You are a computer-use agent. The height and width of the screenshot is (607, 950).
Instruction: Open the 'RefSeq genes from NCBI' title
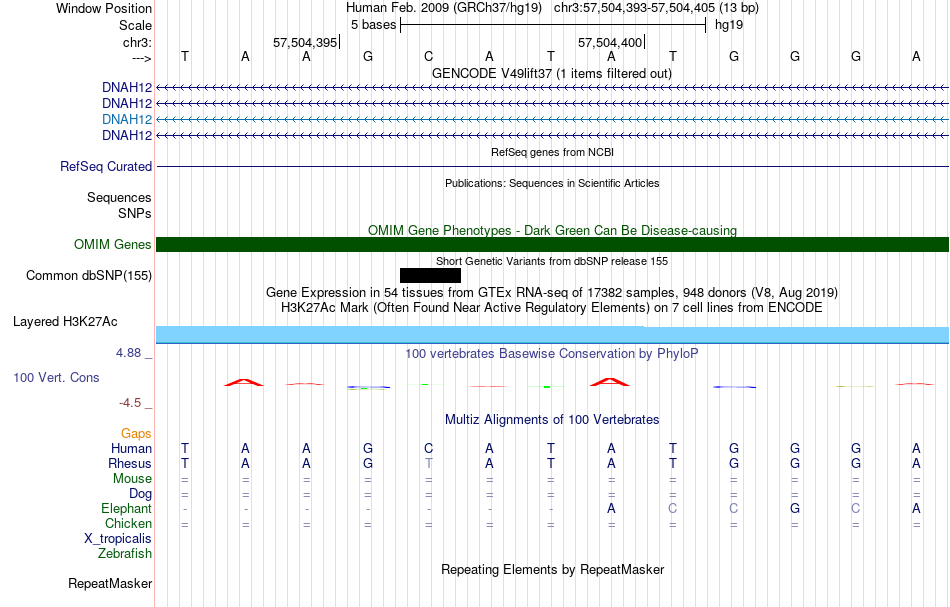(x=552, y=152)
